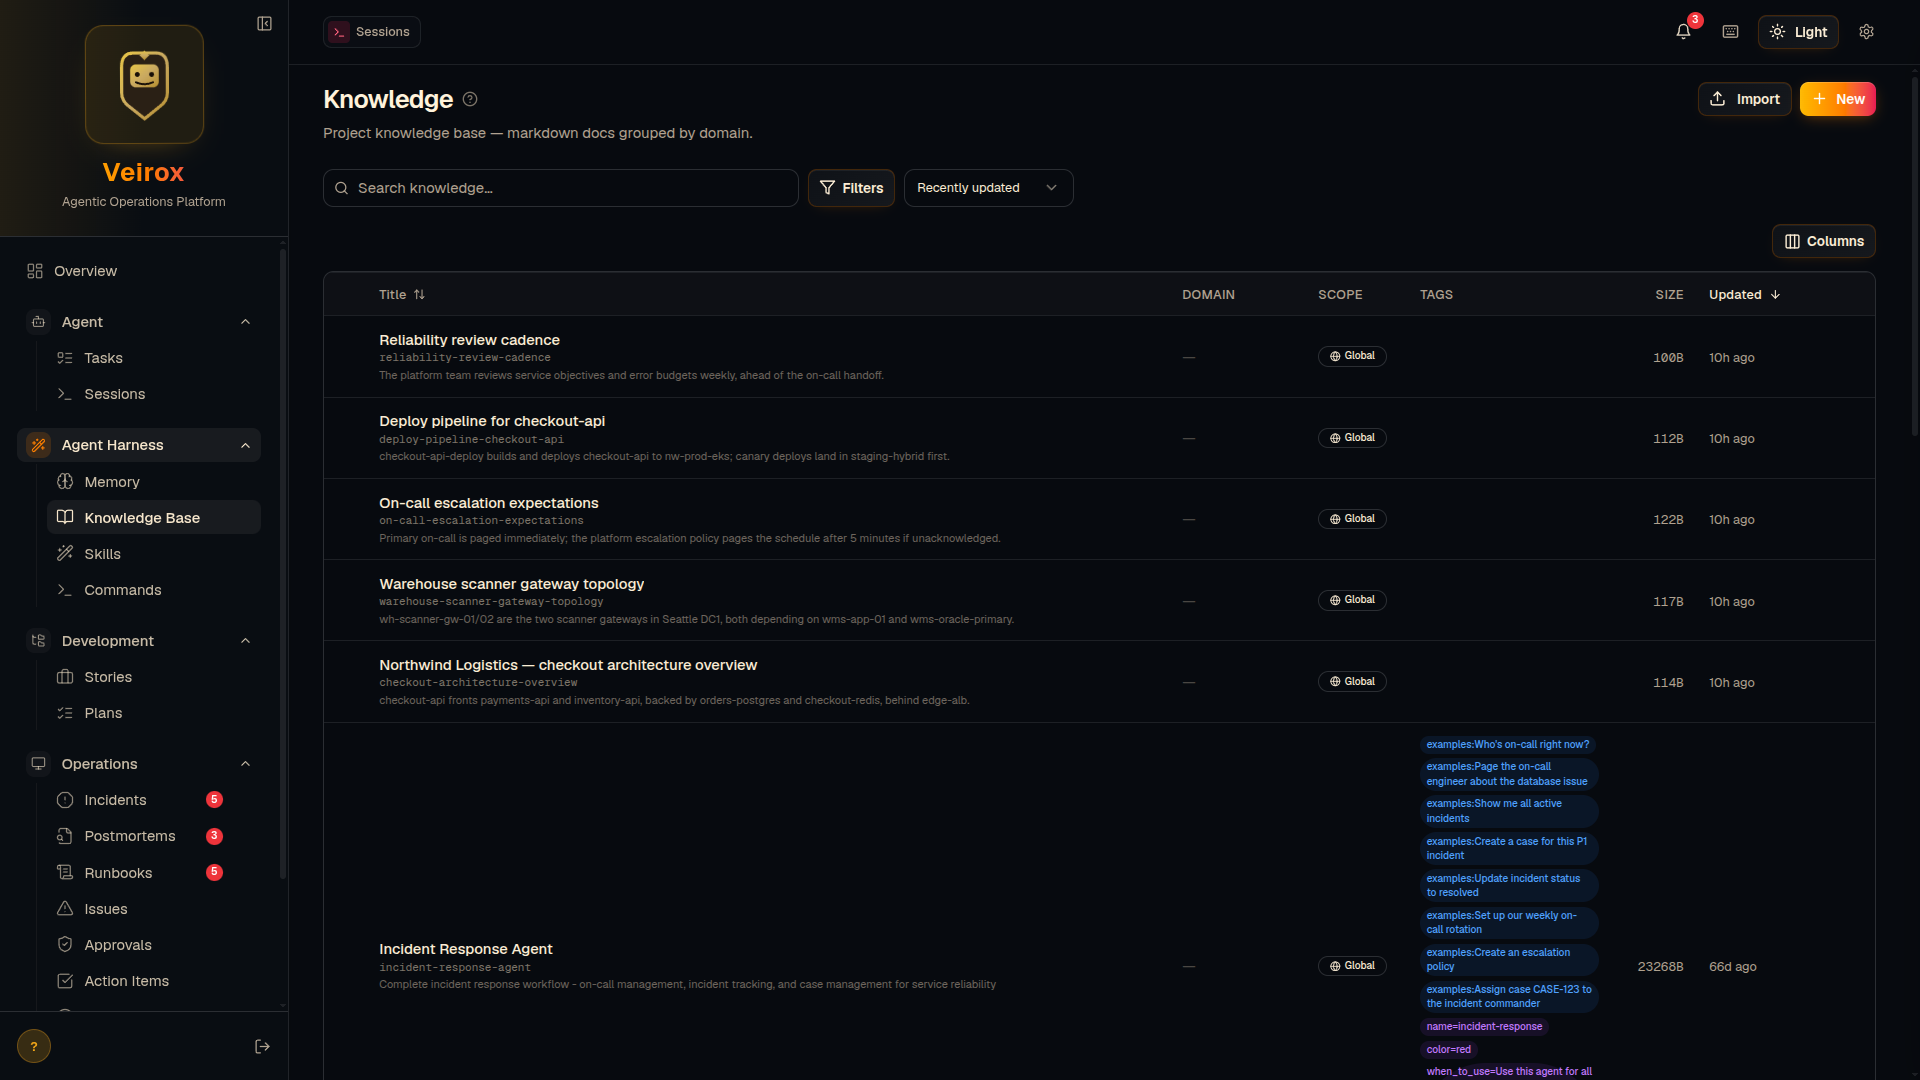Open Warehouse scanner gateway topology

511,584
